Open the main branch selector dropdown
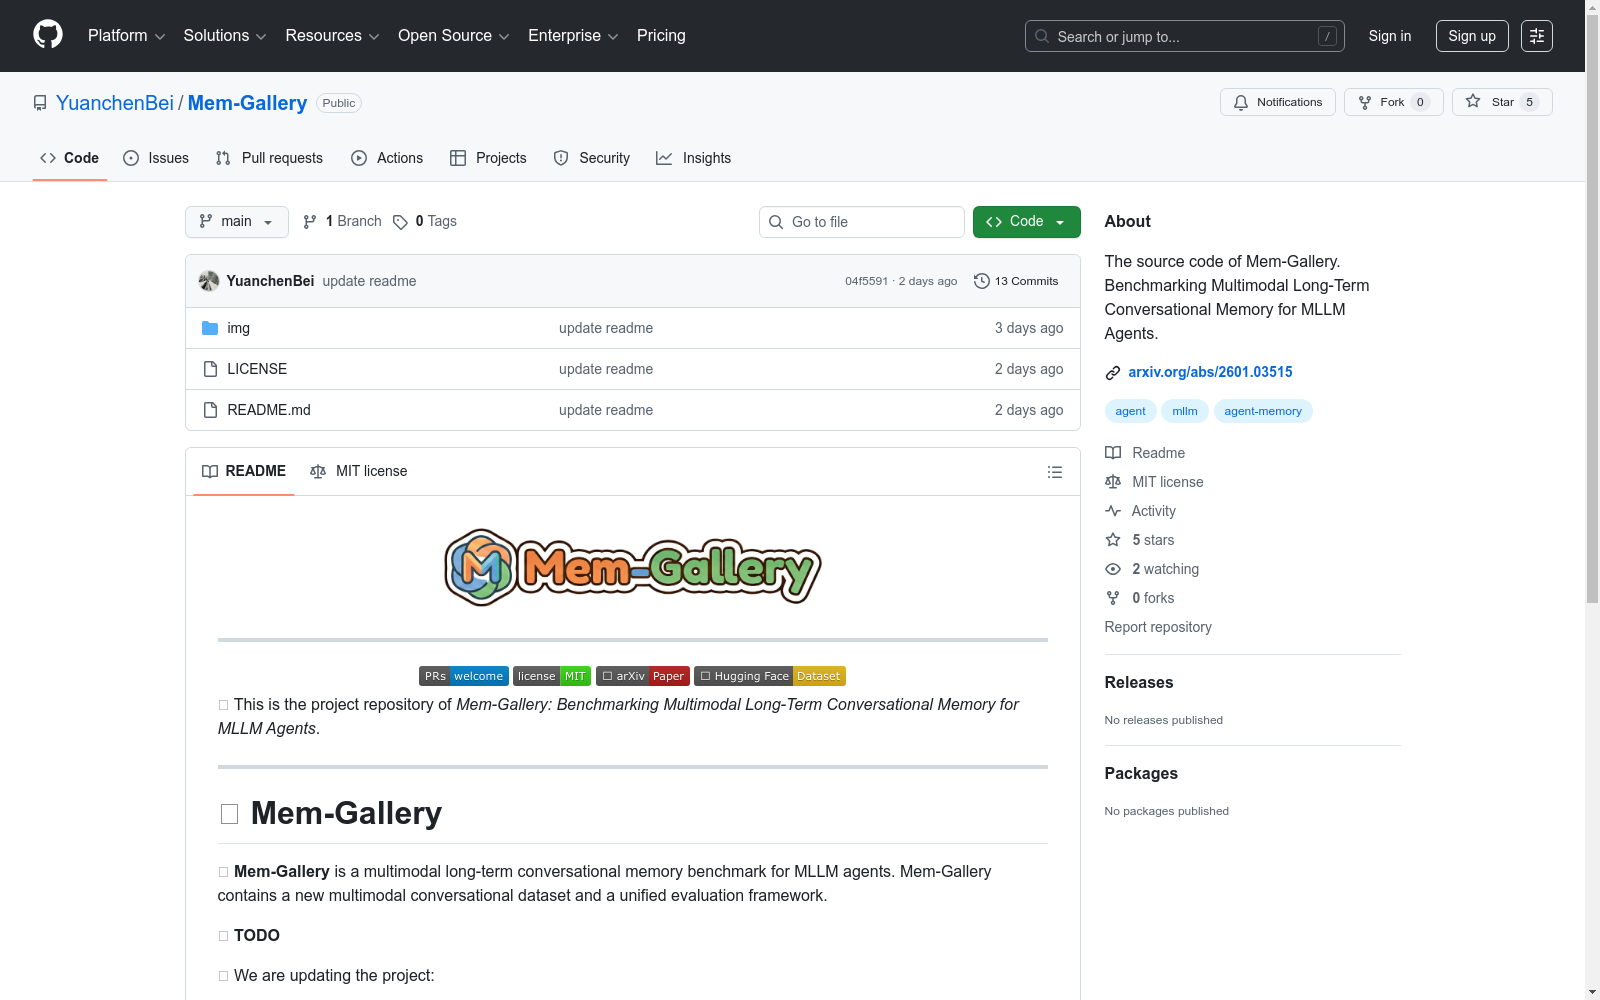The image size is (1600, 1000). tap(237, 222)
